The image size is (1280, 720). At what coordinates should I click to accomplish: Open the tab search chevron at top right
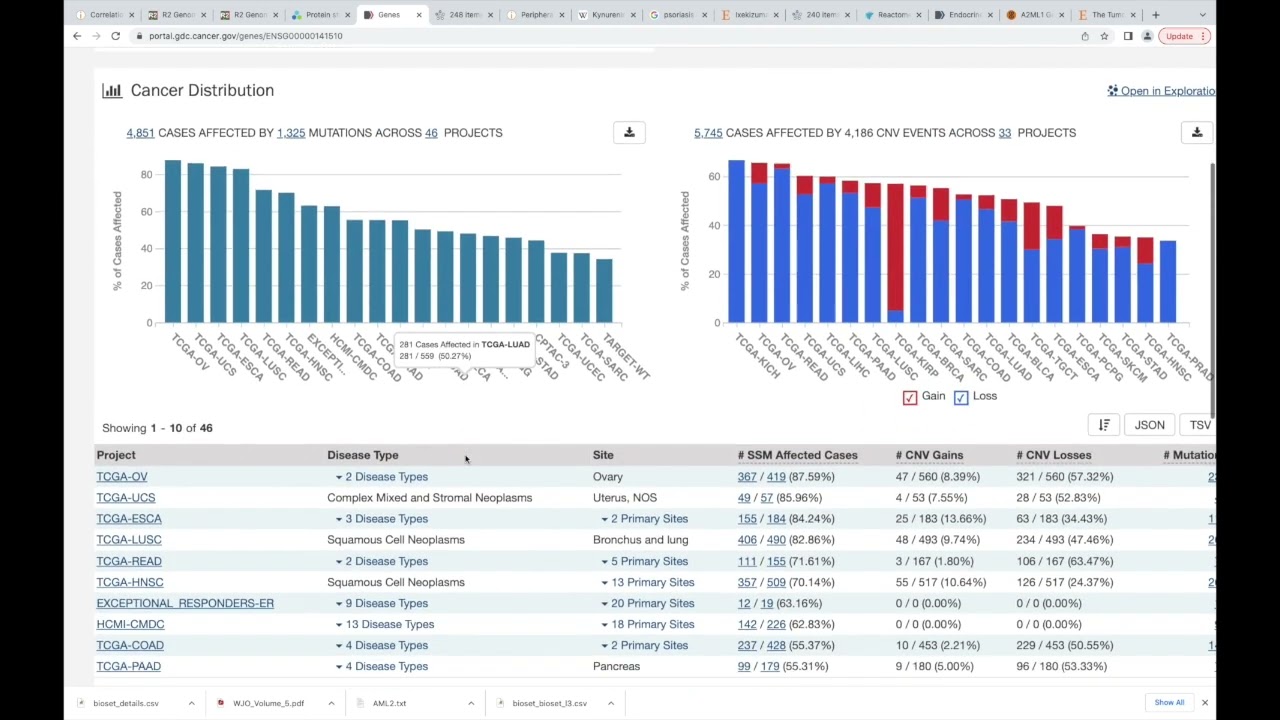[x=1203, y=15]
